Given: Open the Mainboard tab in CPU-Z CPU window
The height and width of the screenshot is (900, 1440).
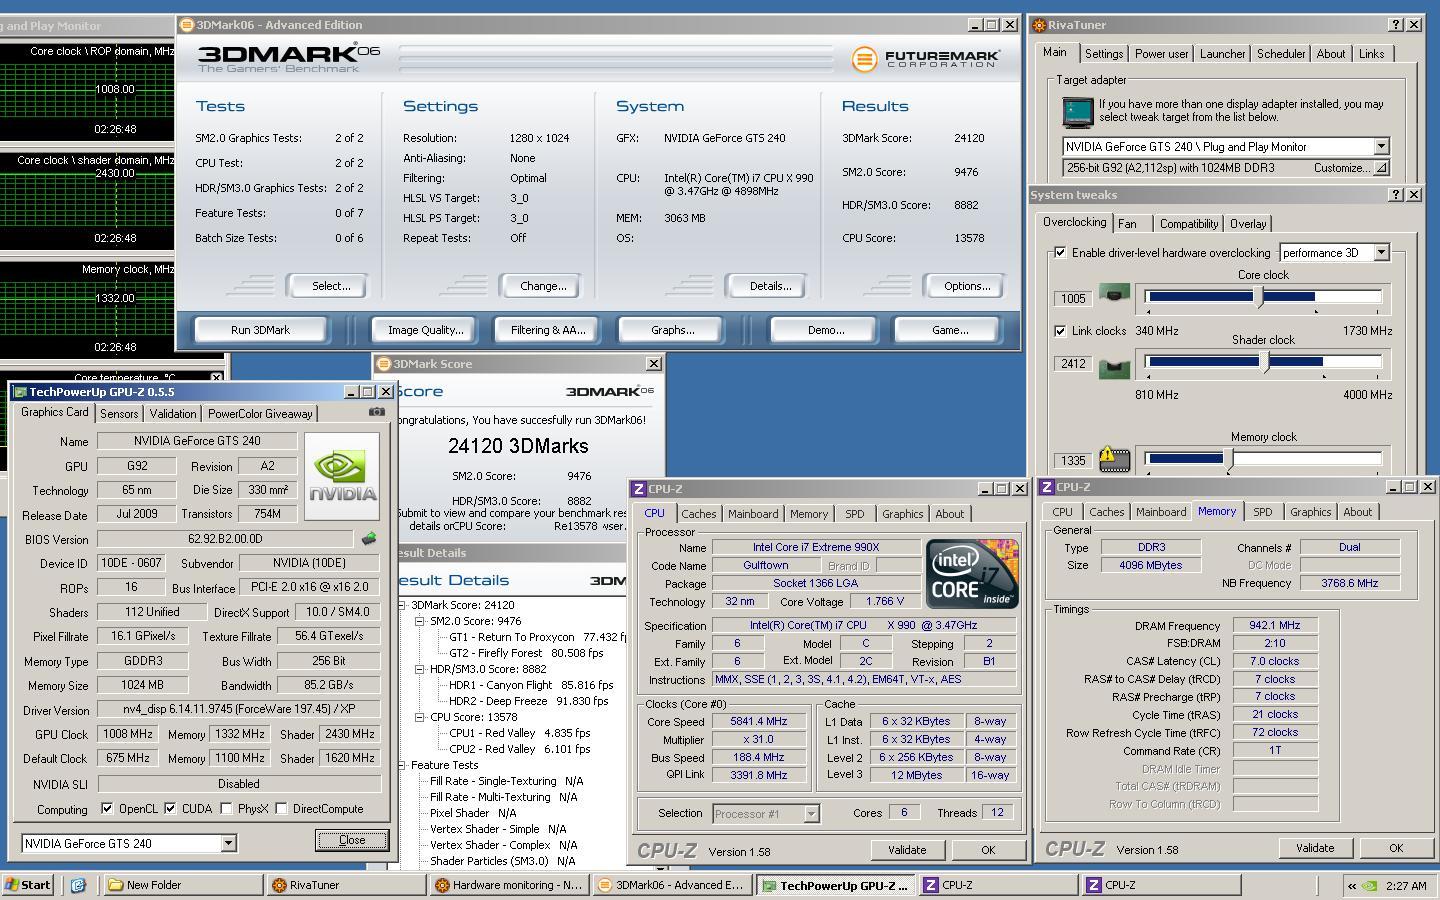Looking at the screenshot, I should (x=753, y=514).
